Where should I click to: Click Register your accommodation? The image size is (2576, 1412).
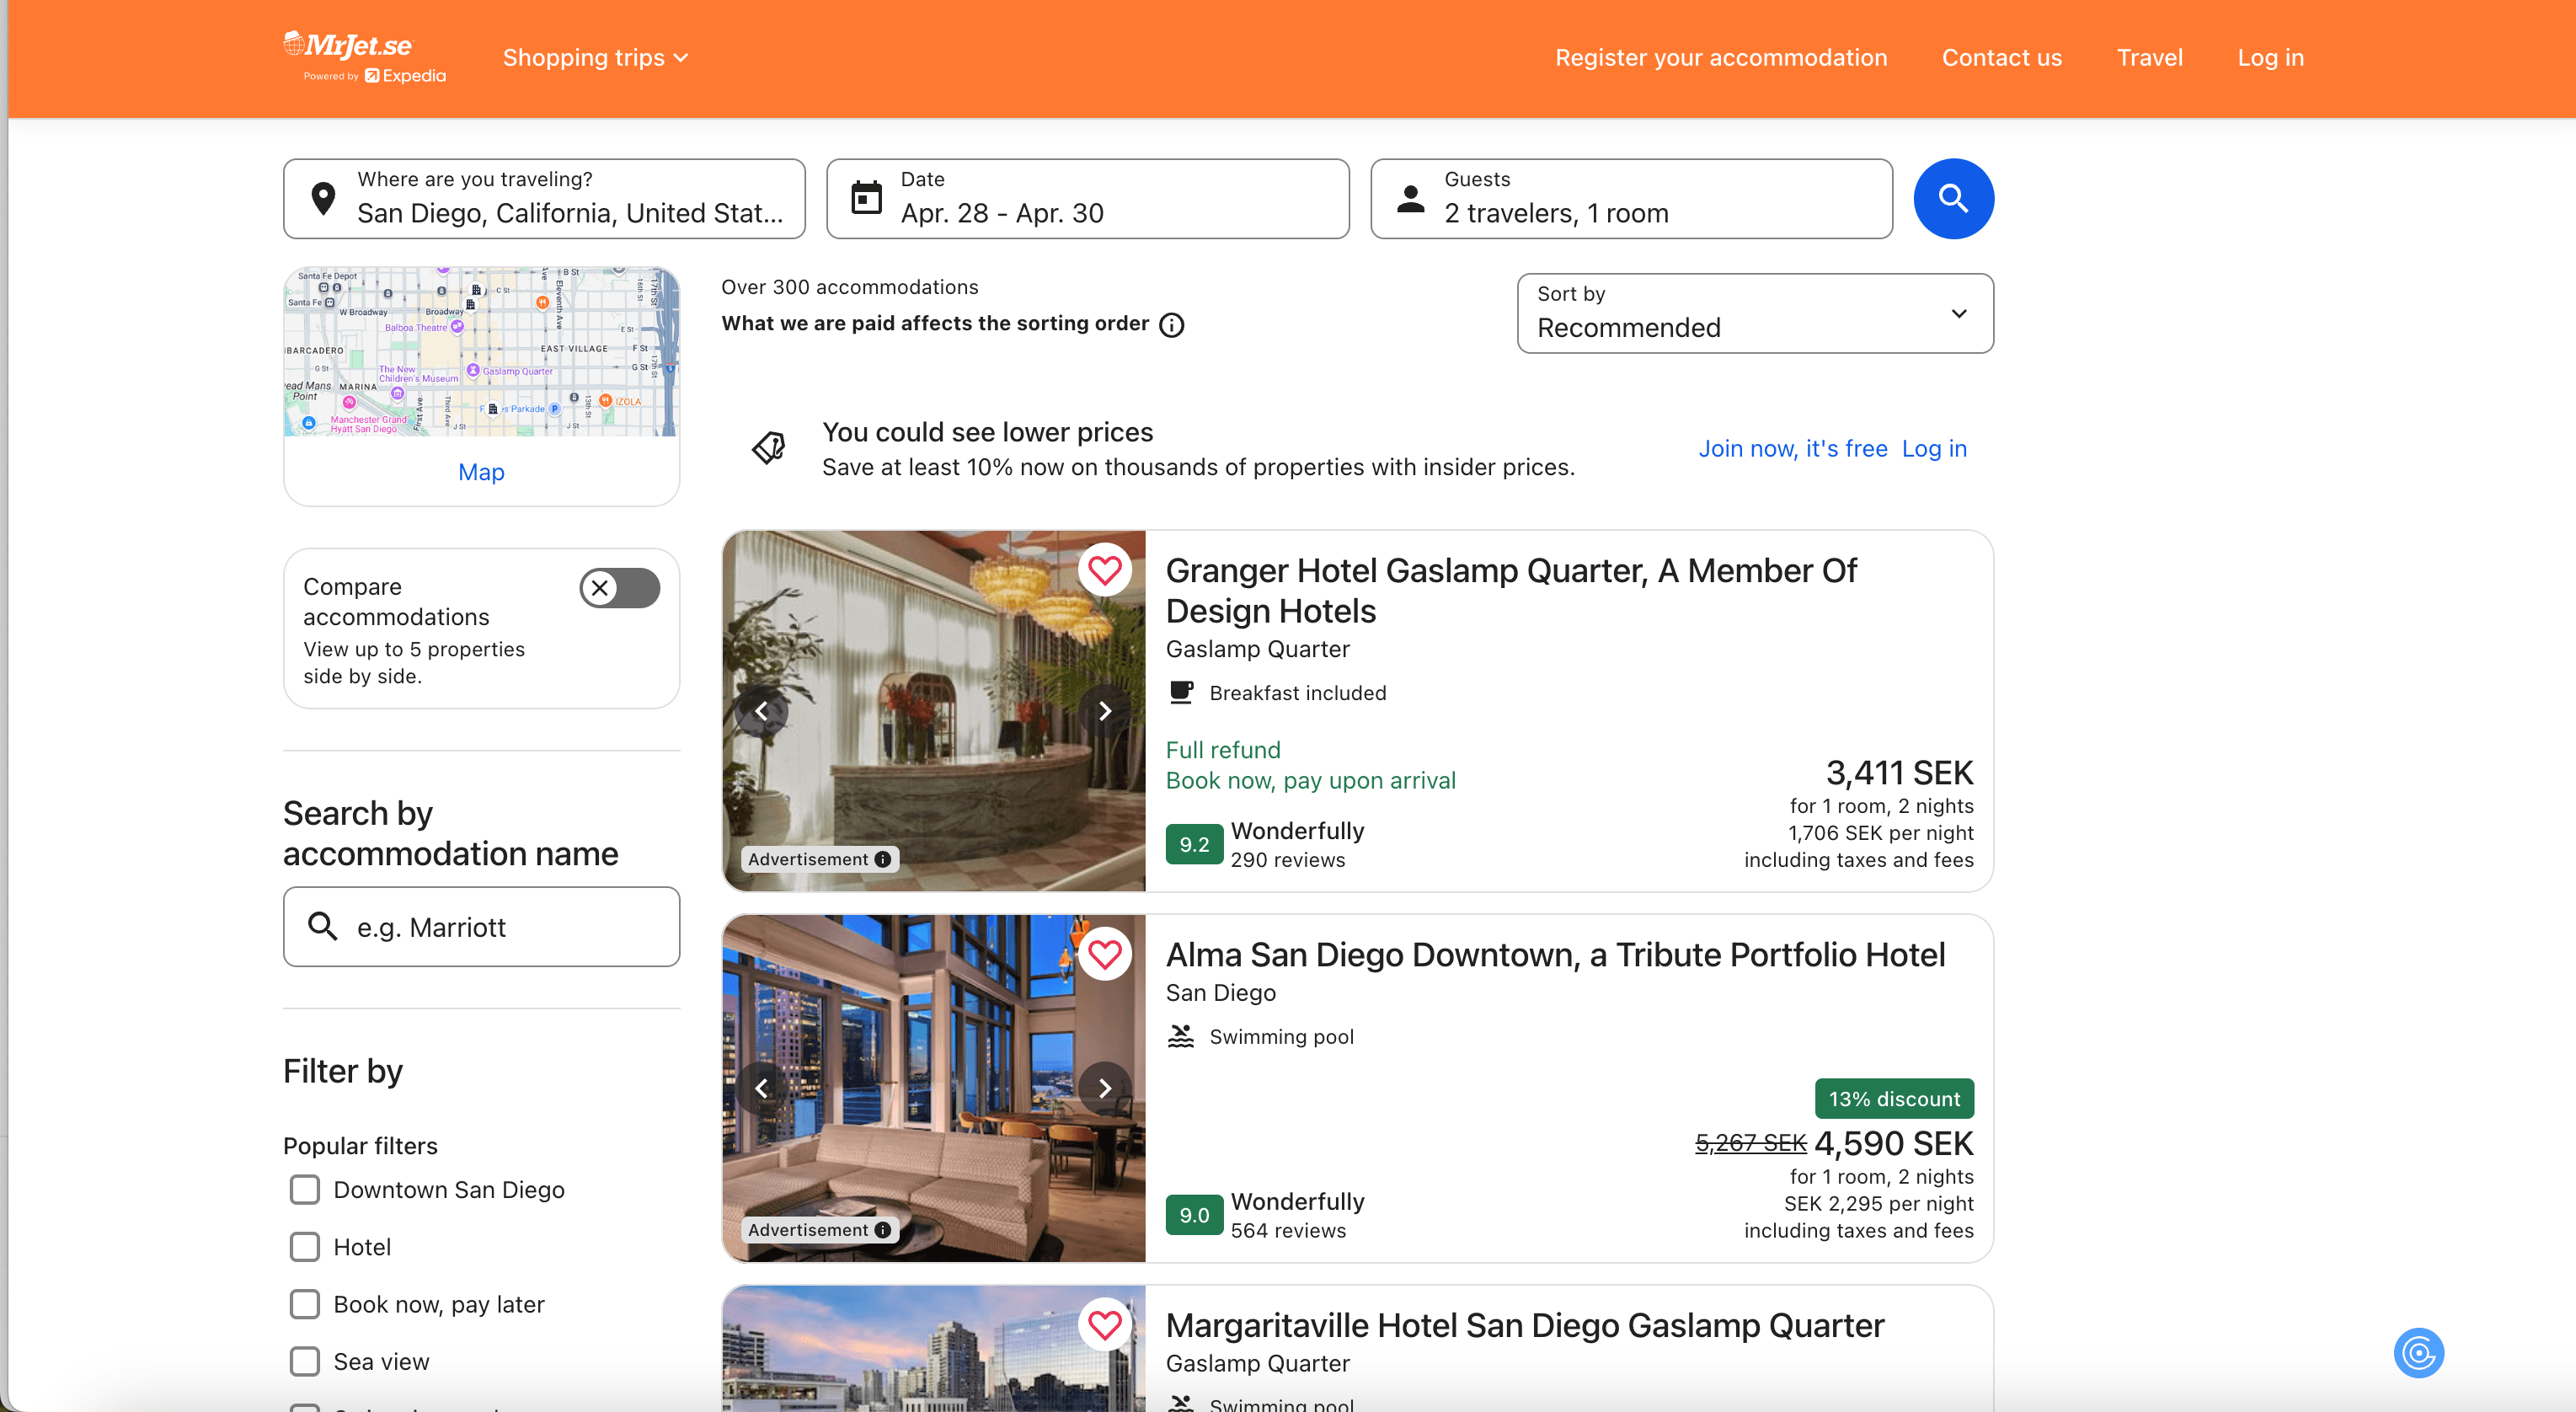[x=1720, y=58]
